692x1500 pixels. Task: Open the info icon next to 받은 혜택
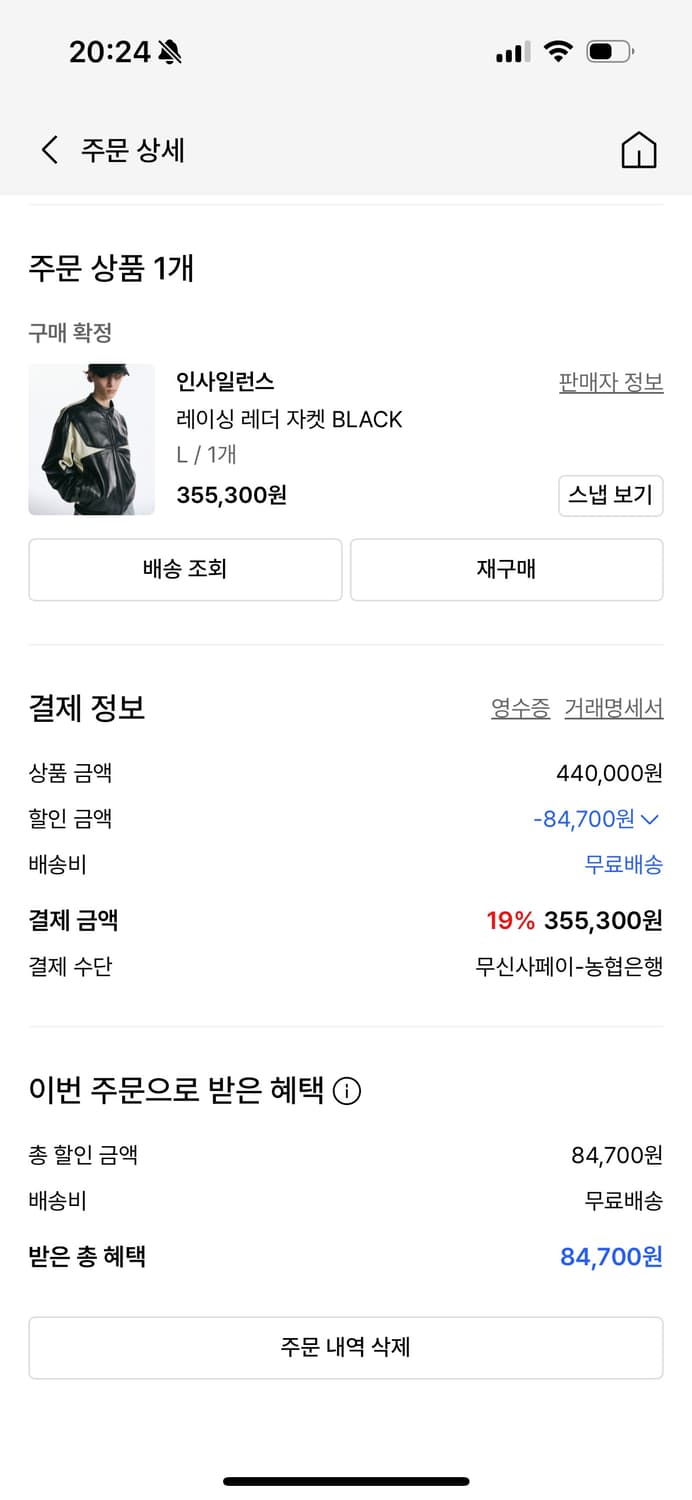point(346,1093)
